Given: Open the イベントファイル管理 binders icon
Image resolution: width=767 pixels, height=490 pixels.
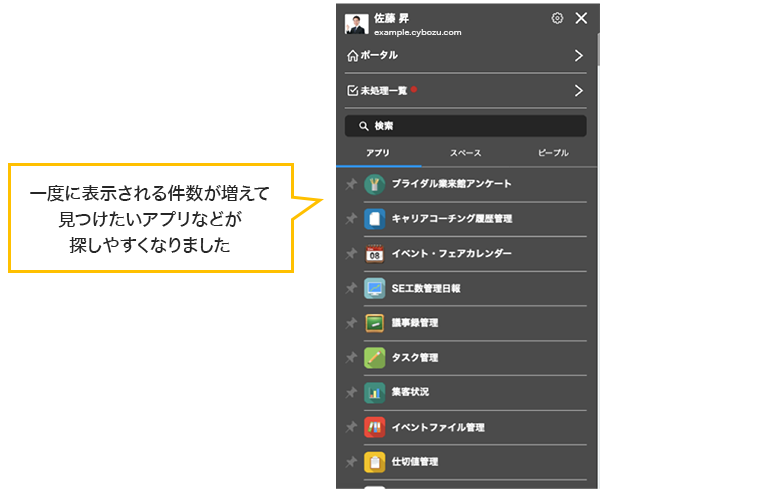Looking at the screenshot, I should (x=375, y=427).
